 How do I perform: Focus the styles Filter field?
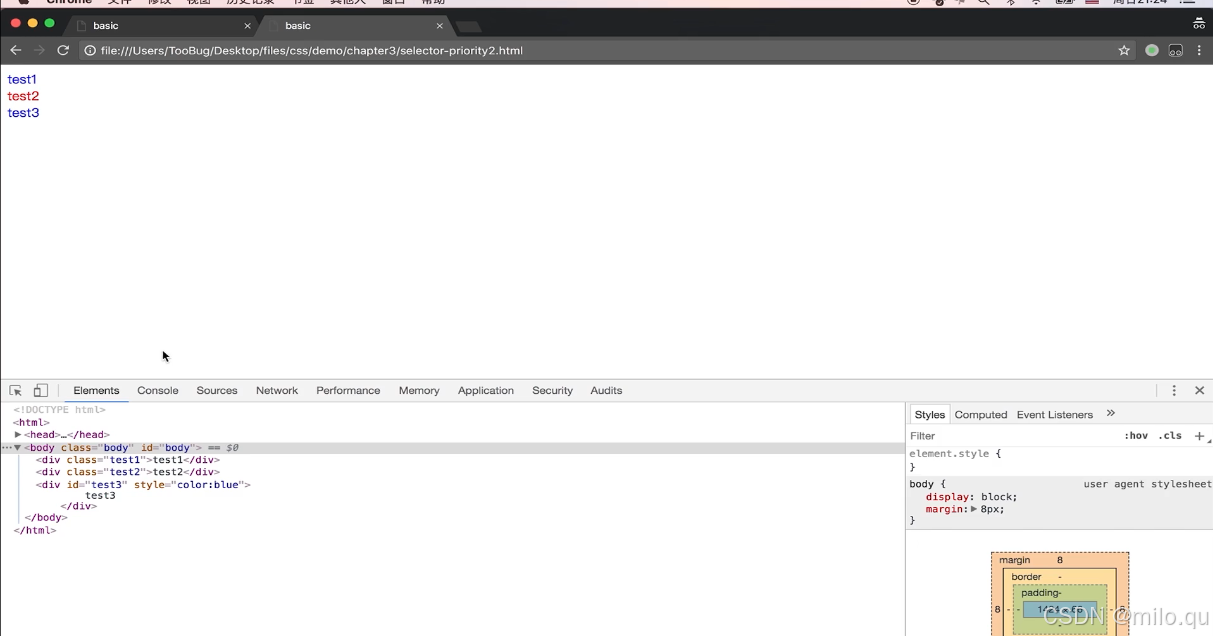pos(1010,436)
